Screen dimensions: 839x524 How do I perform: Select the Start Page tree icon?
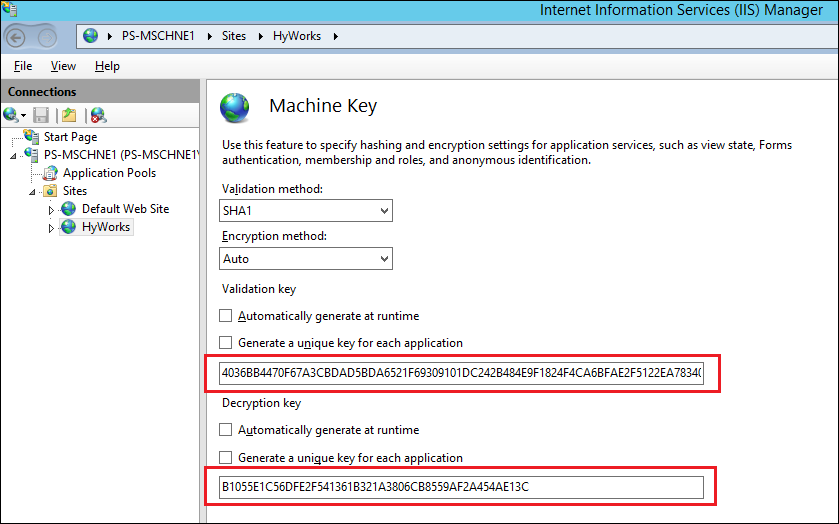tap(31, 137)
